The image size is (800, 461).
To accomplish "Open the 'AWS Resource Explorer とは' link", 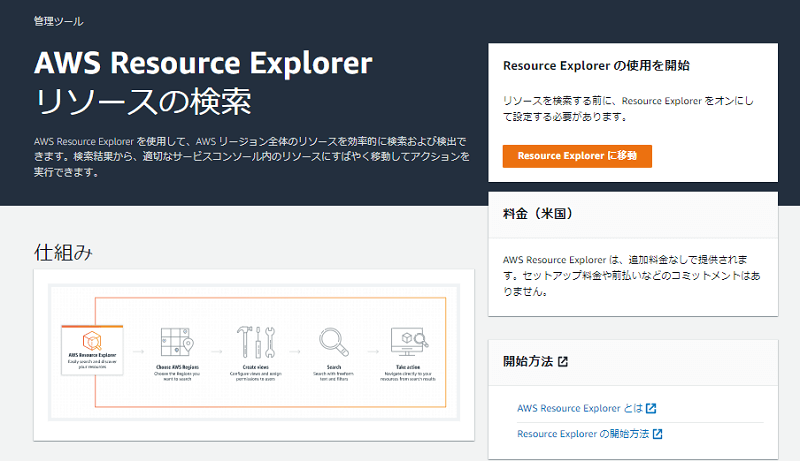I will [x=586, y=408].
